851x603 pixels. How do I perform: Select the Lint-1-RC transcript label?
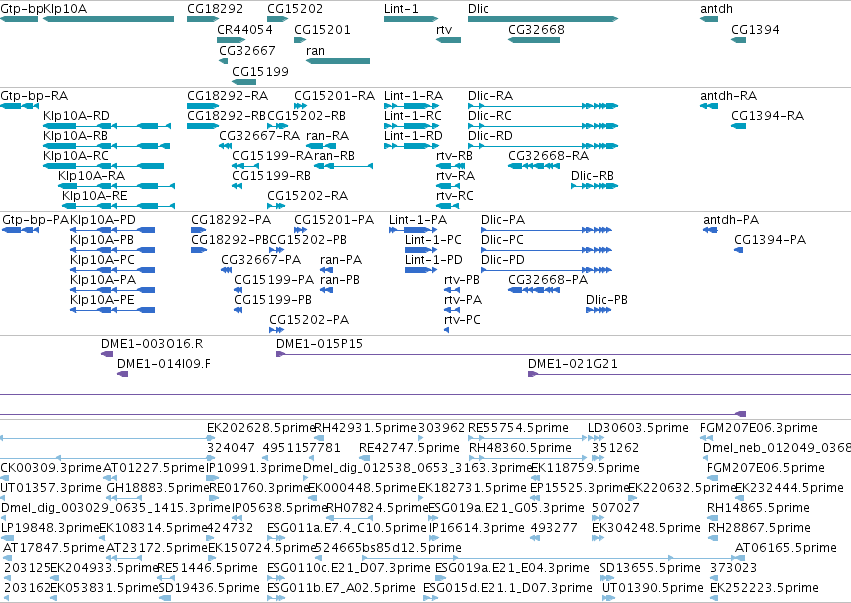tap(413, 116)
